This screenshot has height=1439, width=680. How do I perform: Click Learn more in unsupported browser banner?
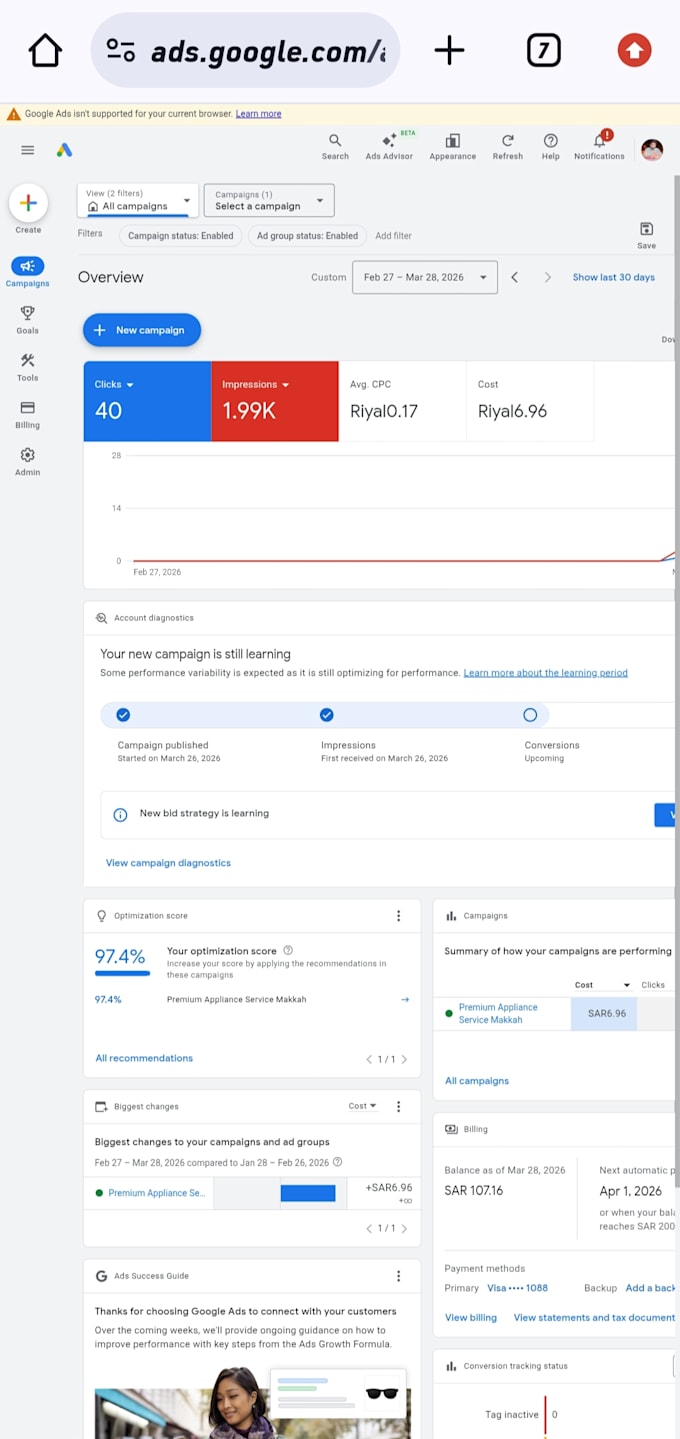coord(258,114)
